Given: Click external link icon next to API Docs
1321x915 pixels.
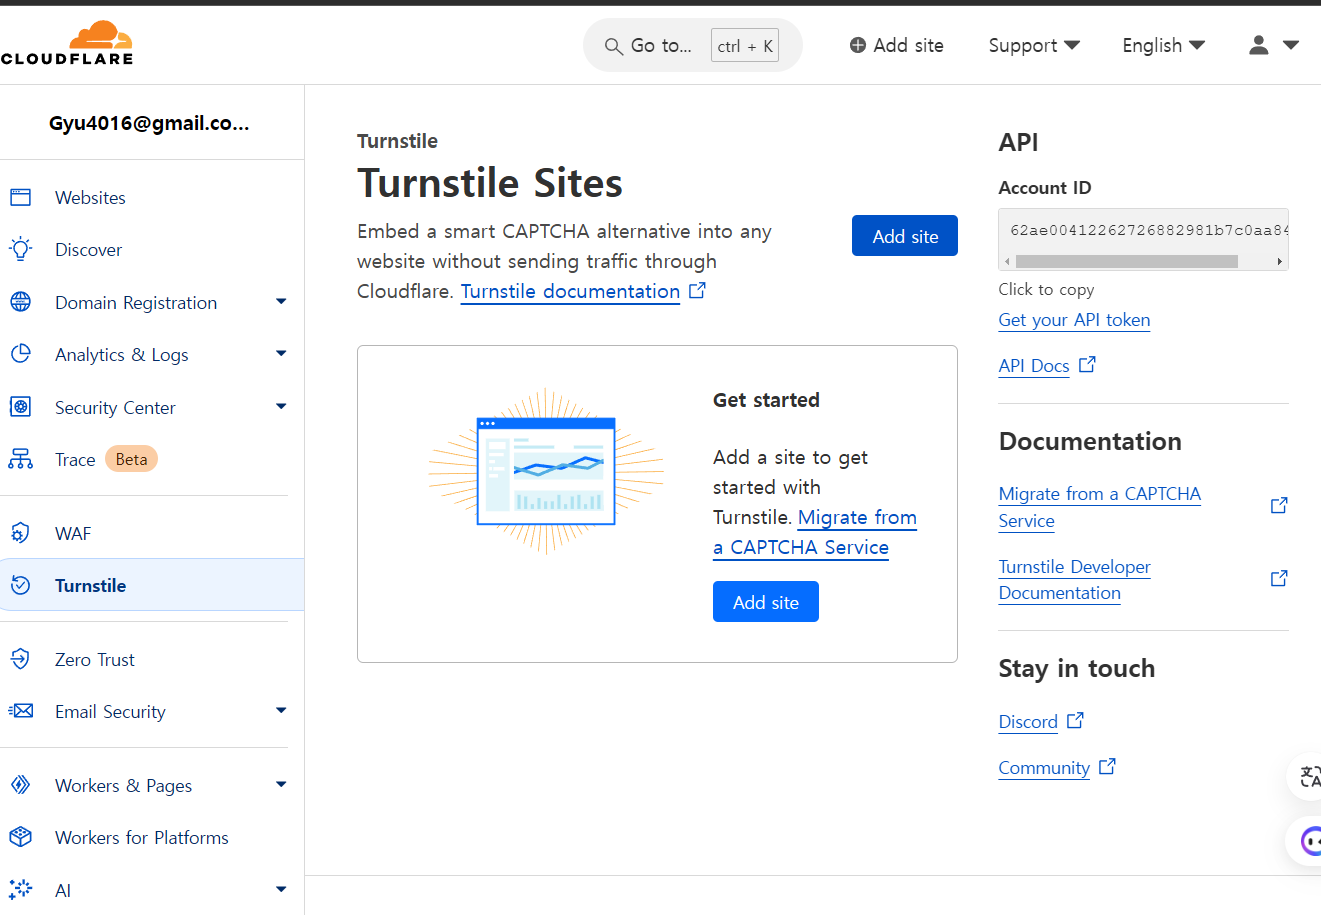Looking at the screenshot, I should pos(1087,365).
